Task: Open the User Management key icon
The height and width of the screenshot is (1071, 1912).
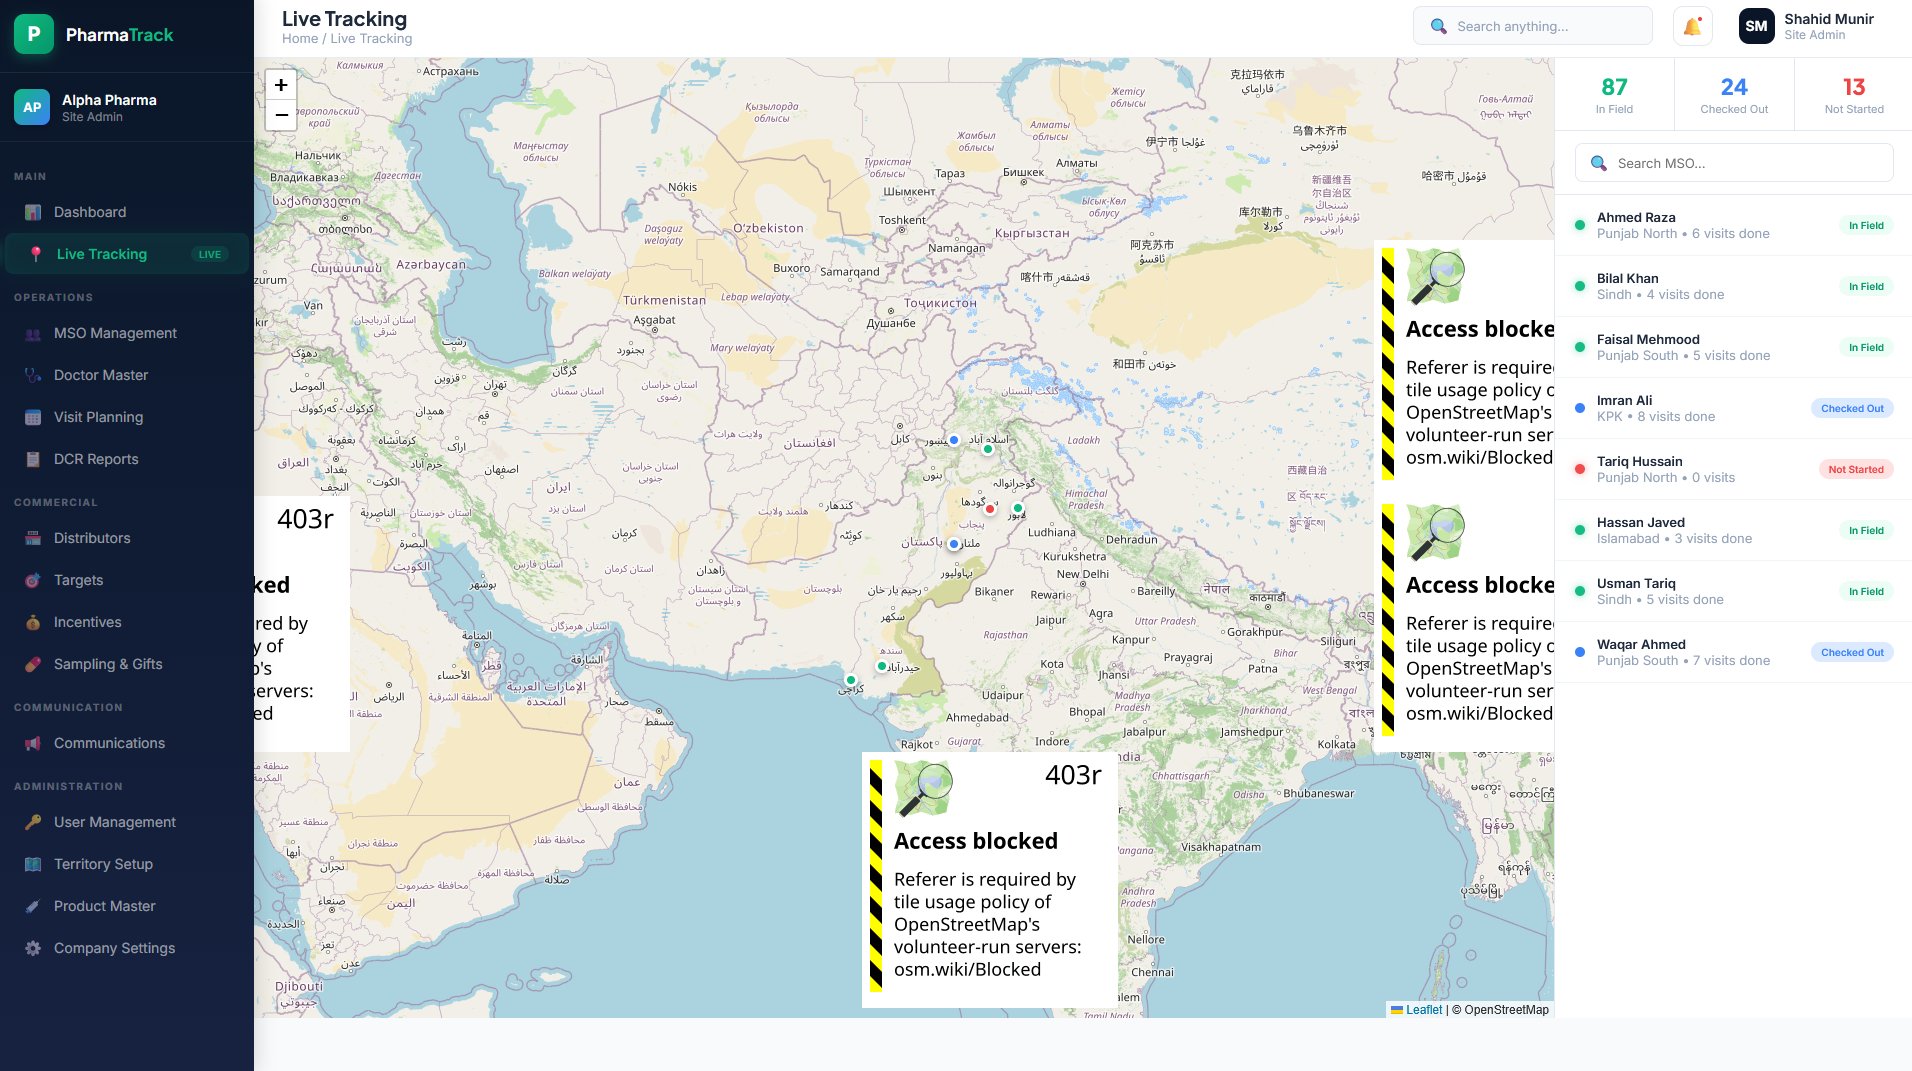Action: point(33,822)
